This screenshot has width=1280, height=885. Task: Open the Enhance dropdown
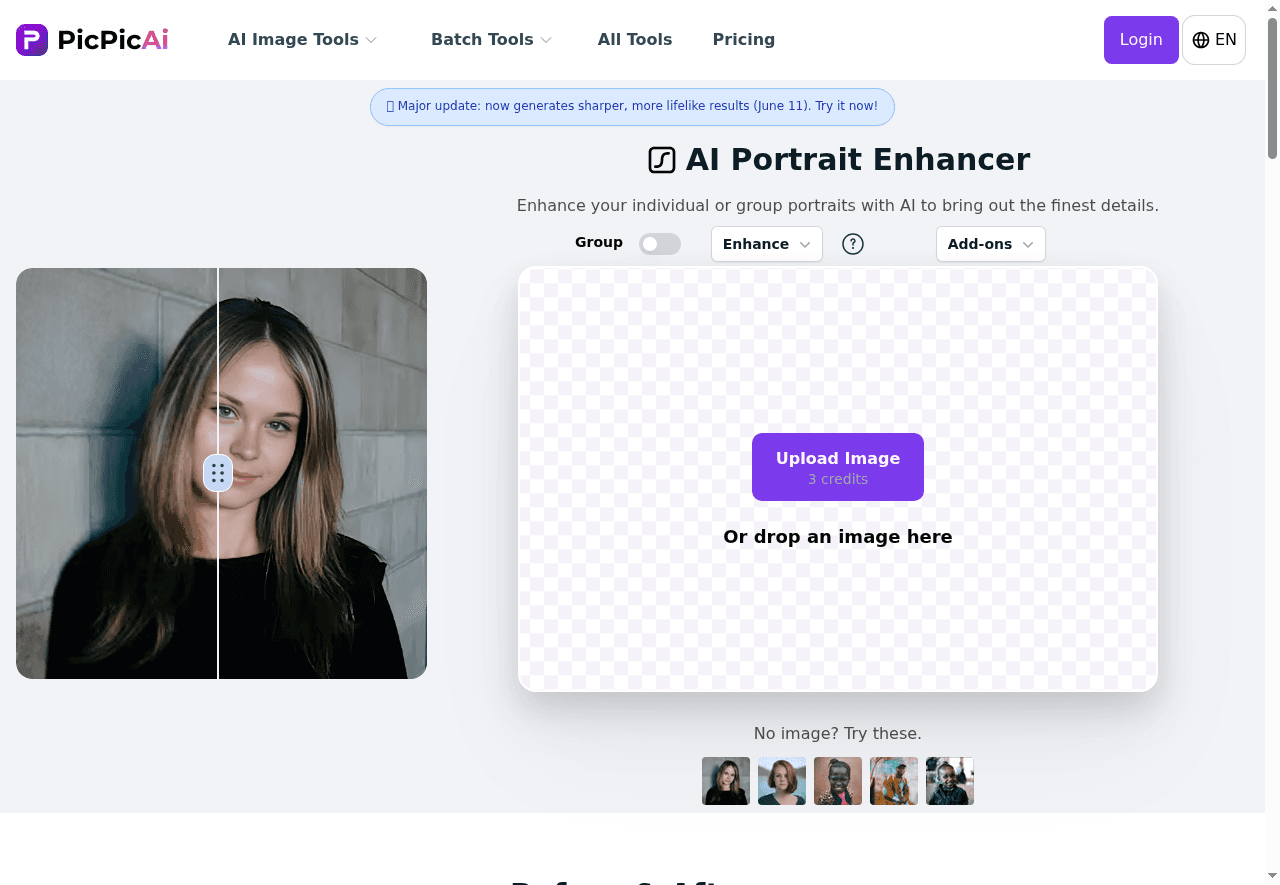coord(766,243)
